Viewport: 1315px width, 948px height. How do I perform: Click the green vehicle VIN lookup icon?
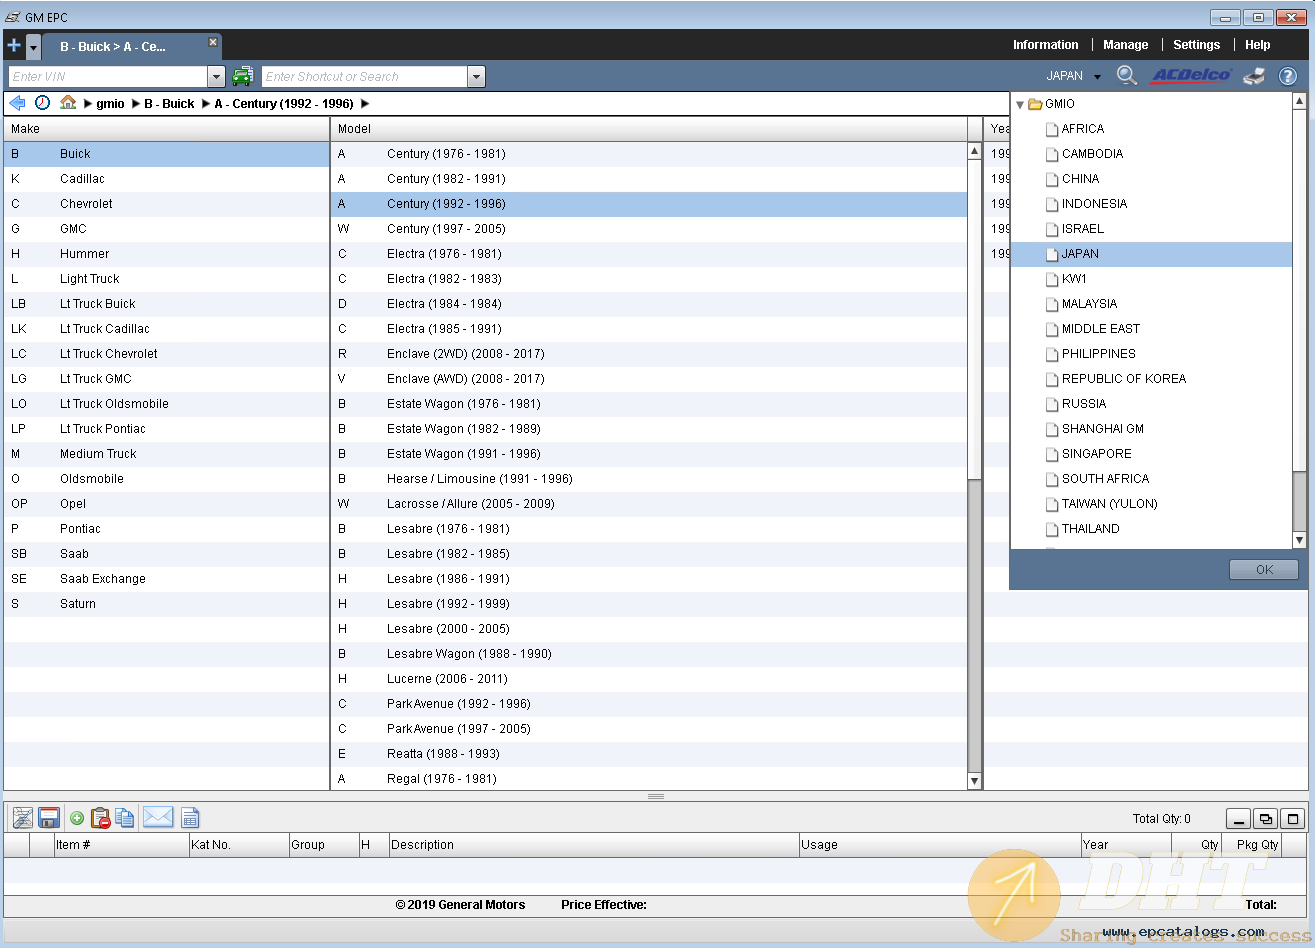click(x=242, y=76)
